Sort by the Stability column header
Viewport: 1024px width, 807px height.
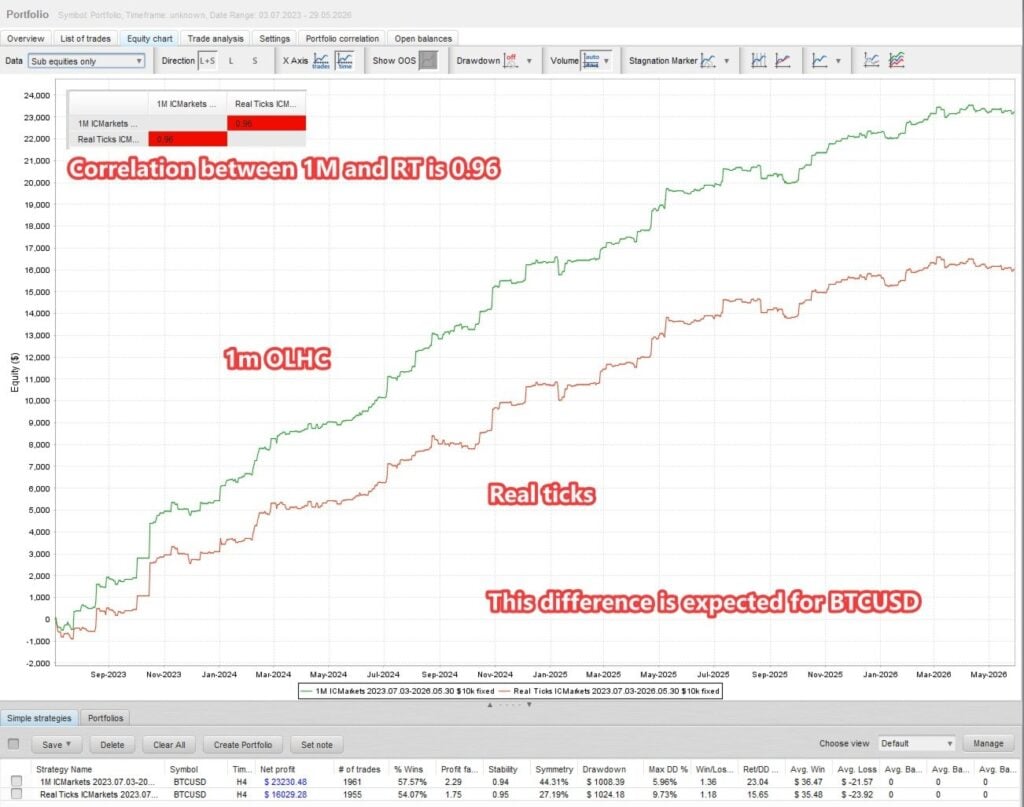[503, 769]
